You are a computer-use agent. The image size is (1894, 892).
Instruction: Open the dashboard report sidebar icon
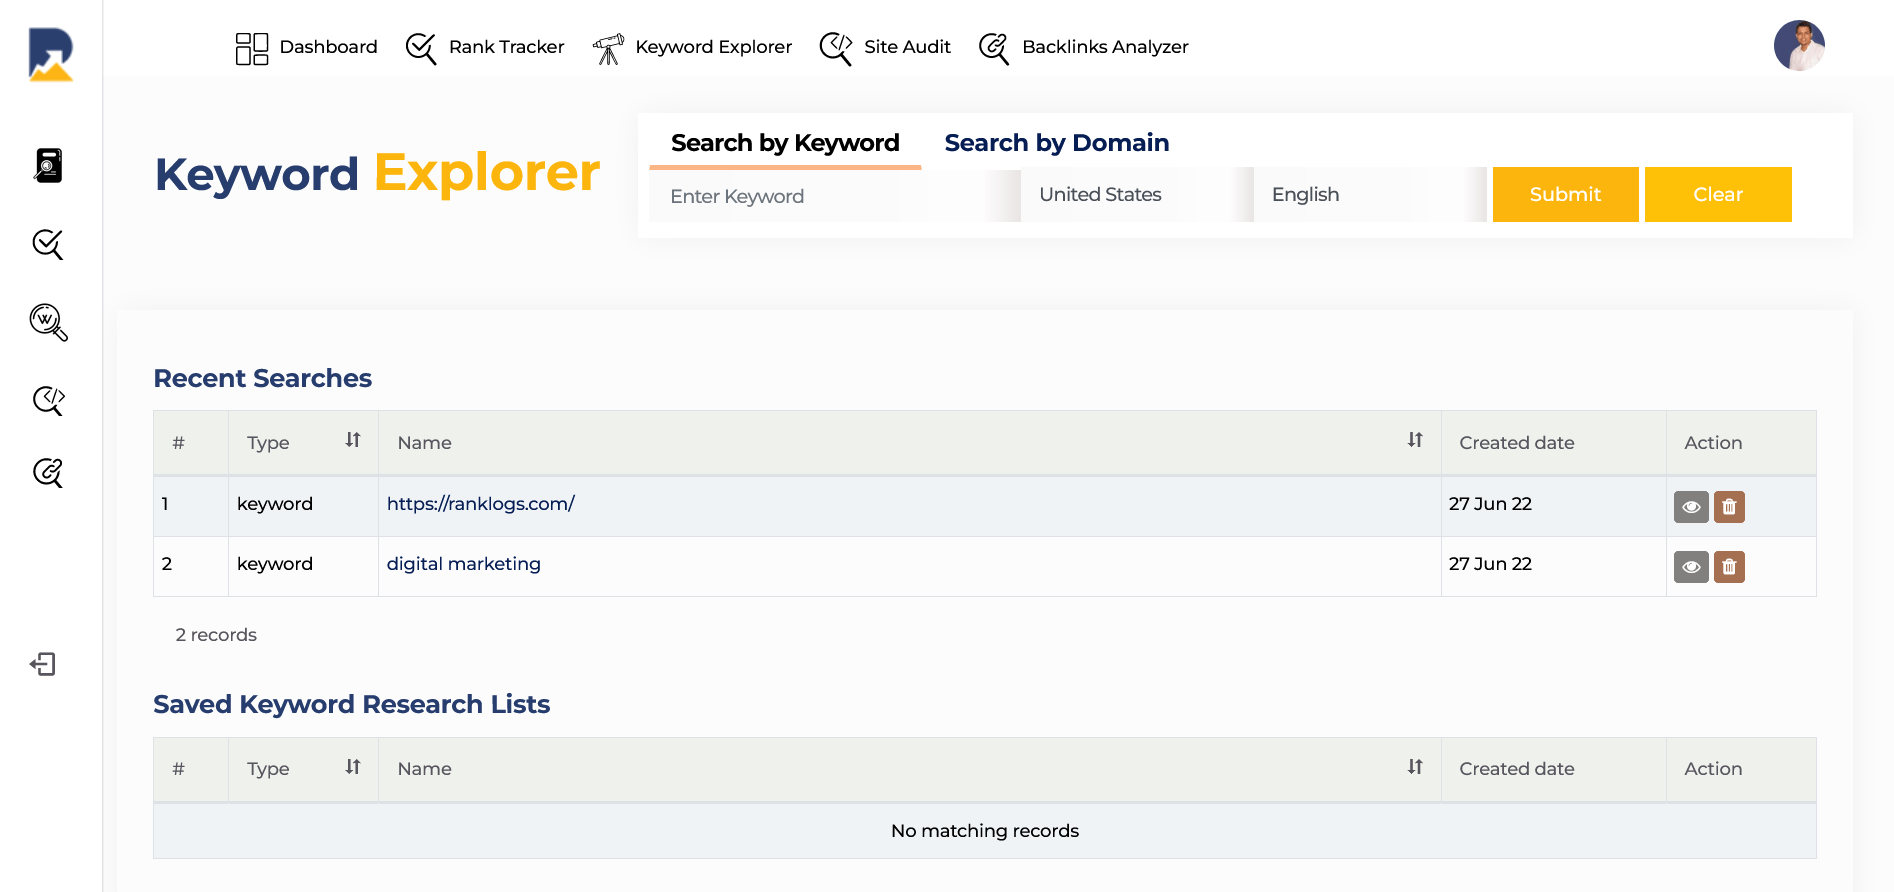tap(48, 165)
